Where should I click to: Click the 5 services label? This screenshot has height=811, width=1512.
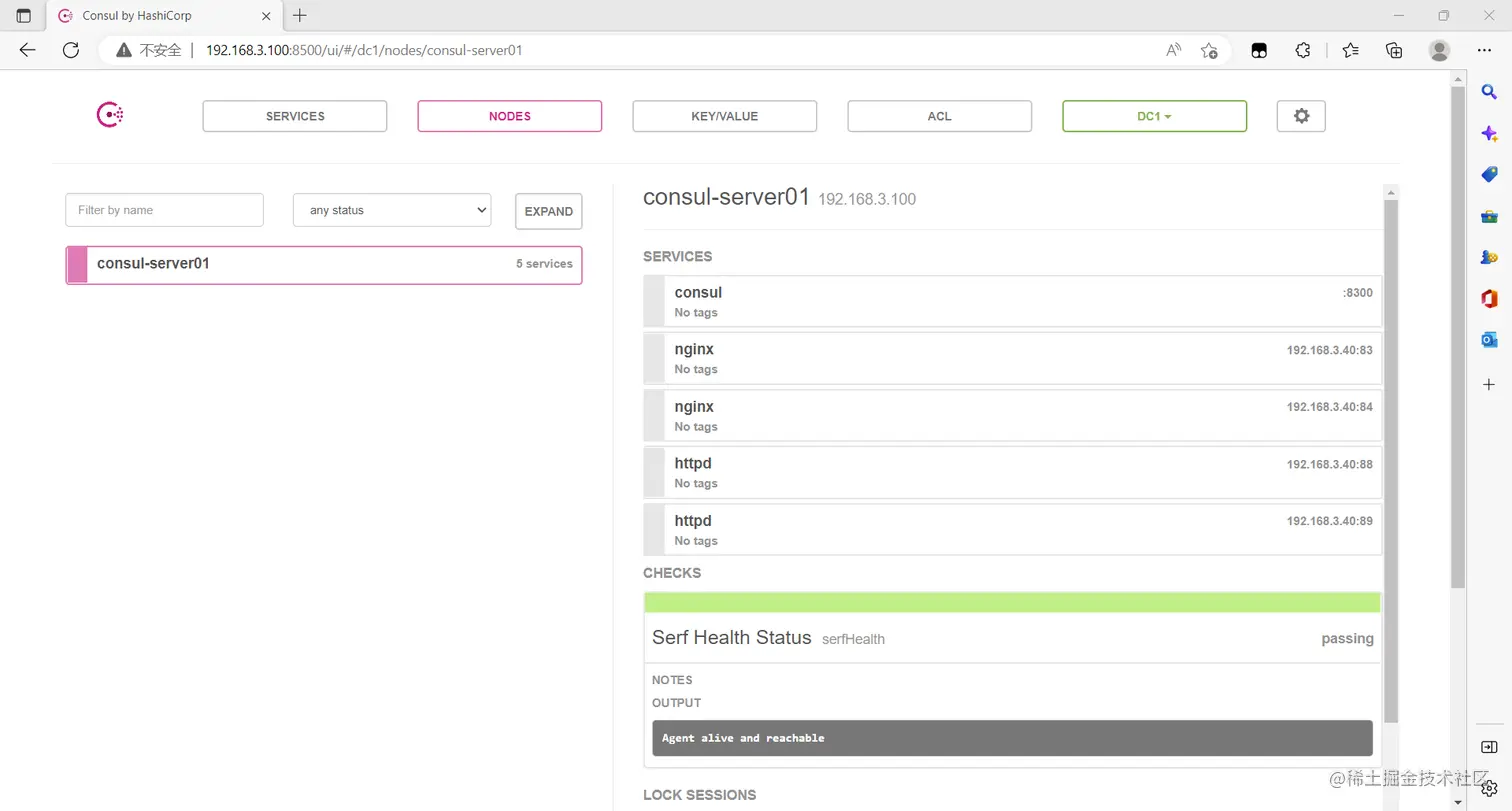544,264
